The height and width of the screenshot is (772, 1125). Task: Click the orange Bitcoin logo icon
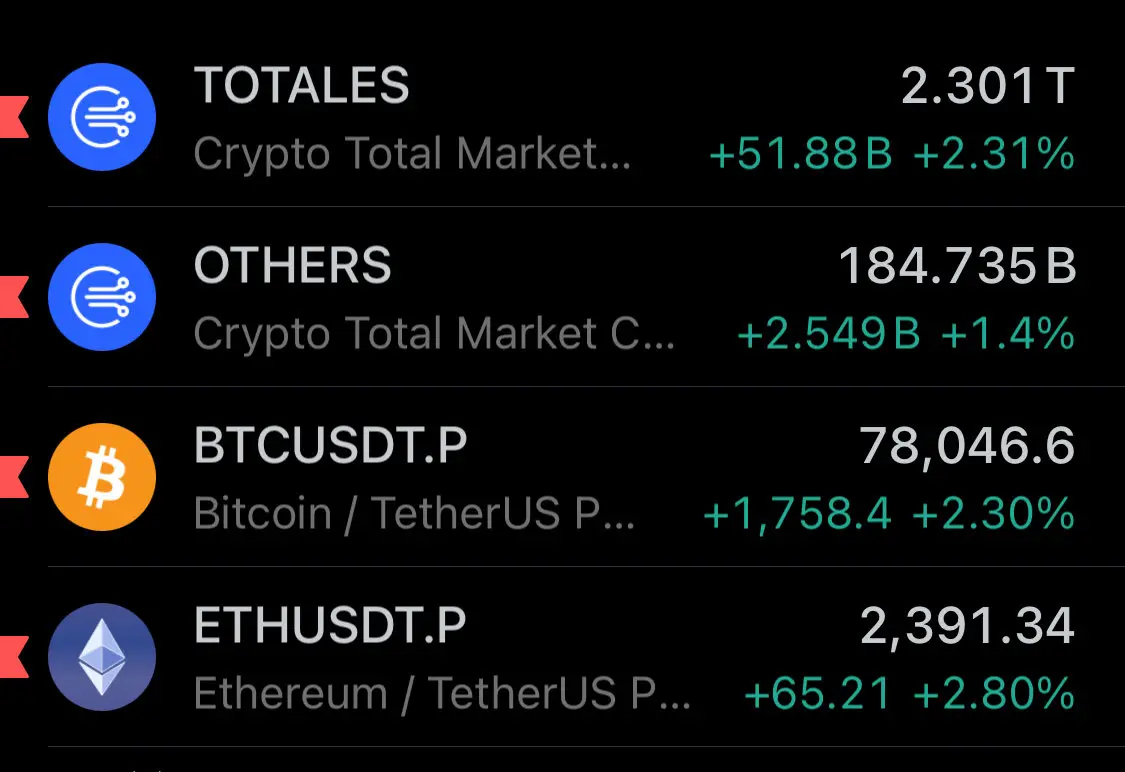point(102,477)
